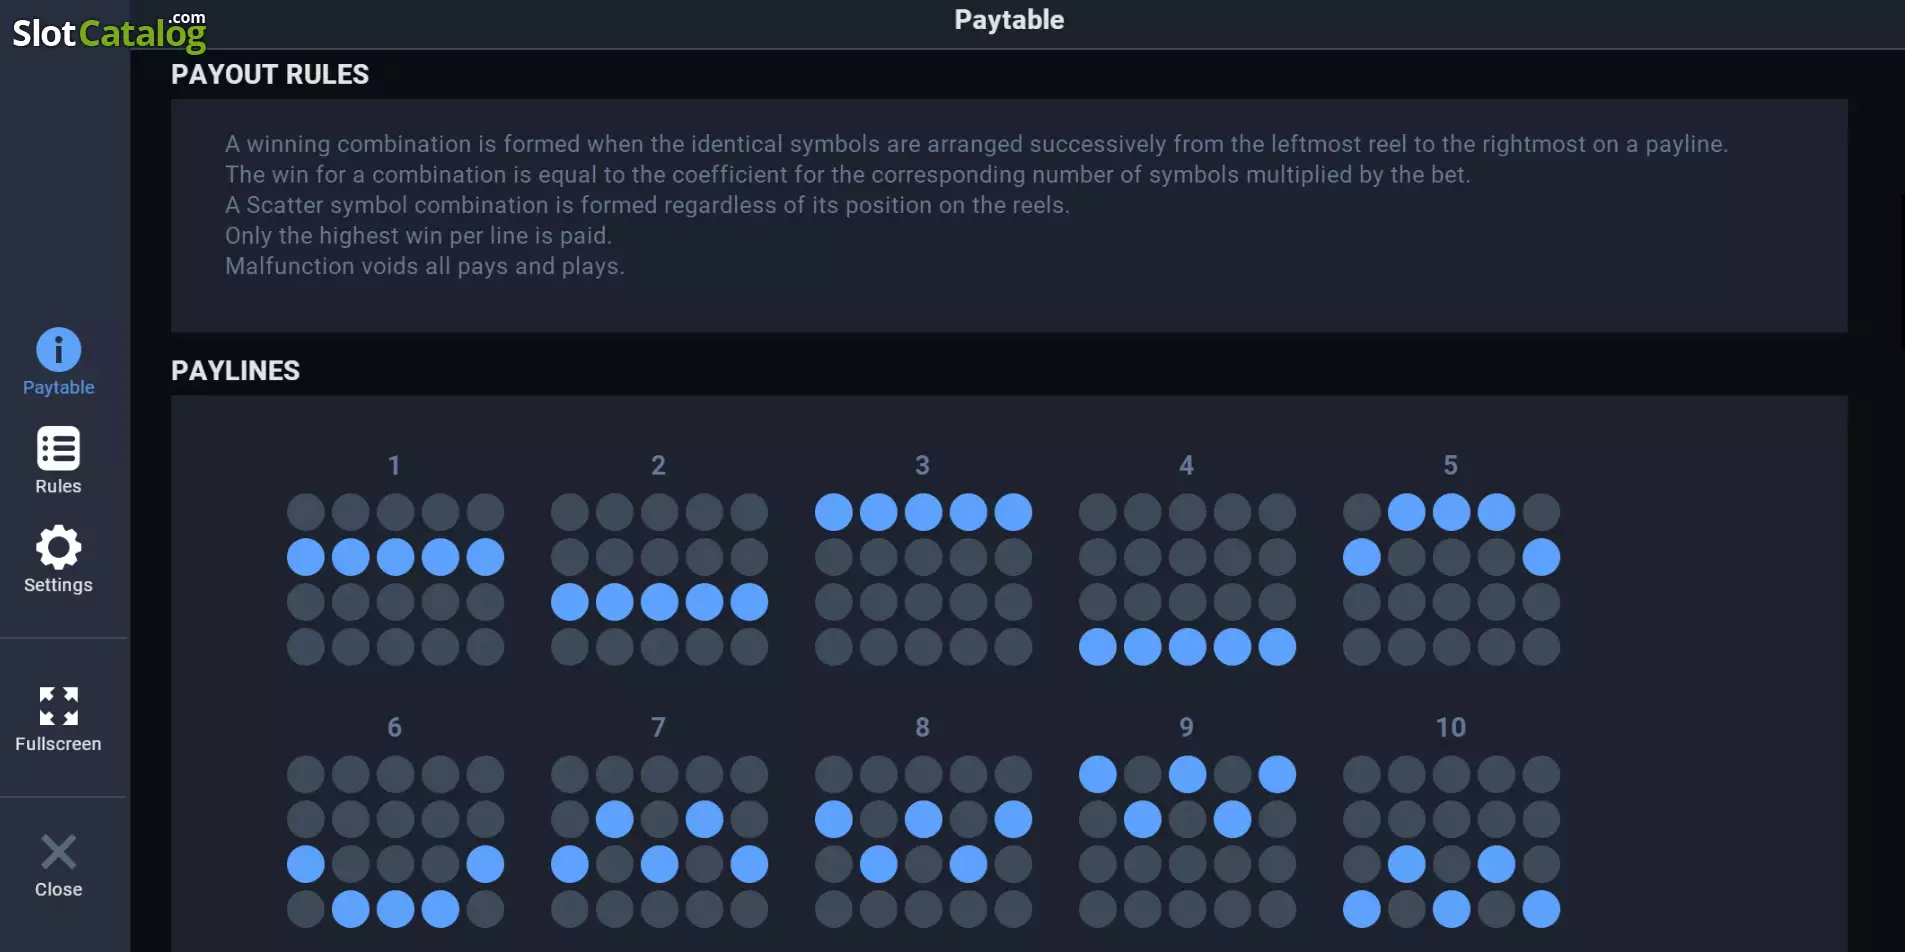This screenshot has width=1905, height=952.
Task: Open the Settings gear icon
Action: point(58,547)
